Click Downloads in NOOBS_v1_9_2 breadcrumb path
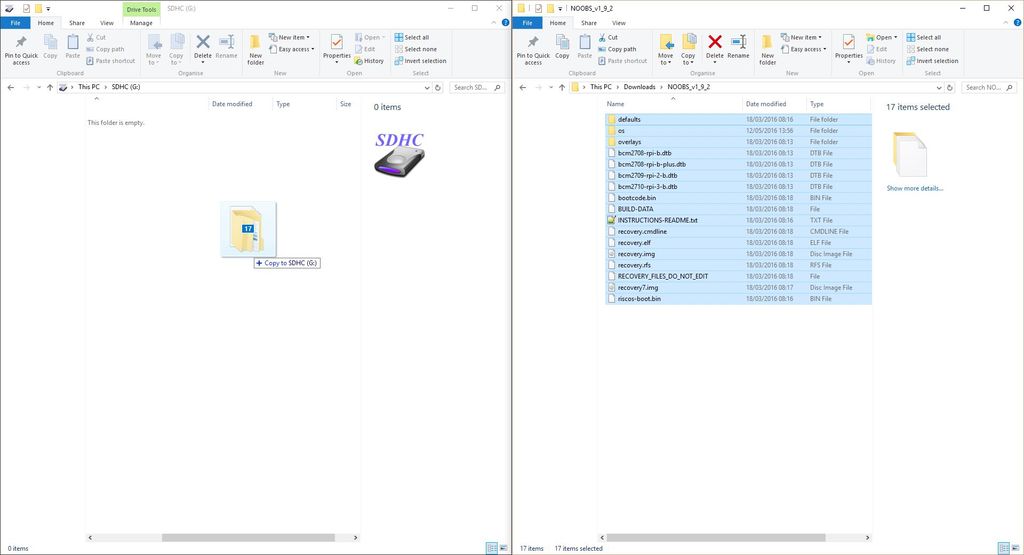This screenshot has width=1024, height=555. tap(639, 87)
